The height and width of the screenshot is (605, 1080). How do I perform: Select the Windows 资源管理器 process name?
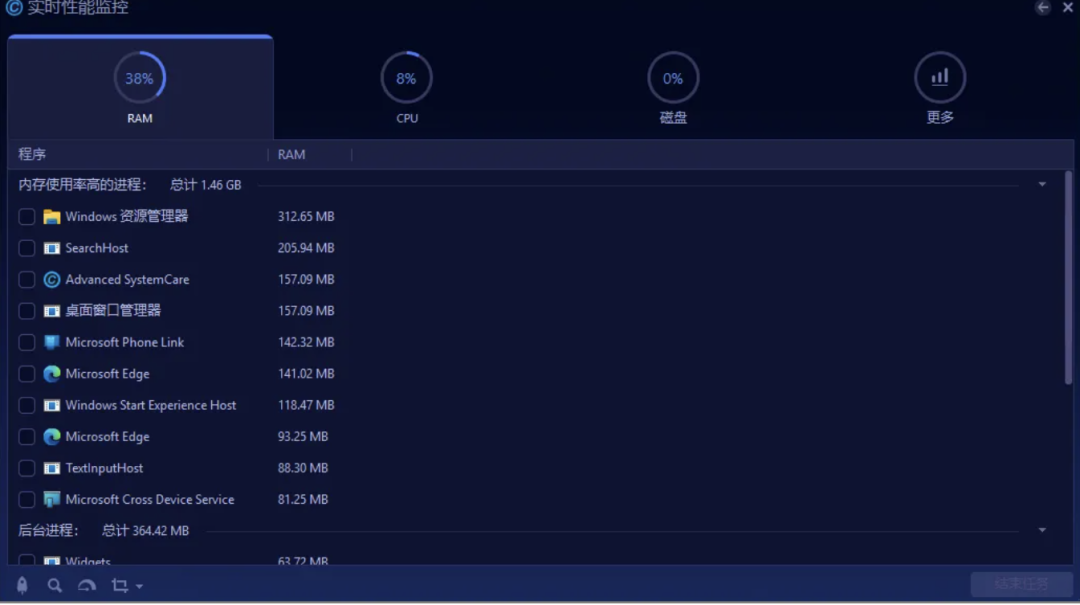(127, 216)
